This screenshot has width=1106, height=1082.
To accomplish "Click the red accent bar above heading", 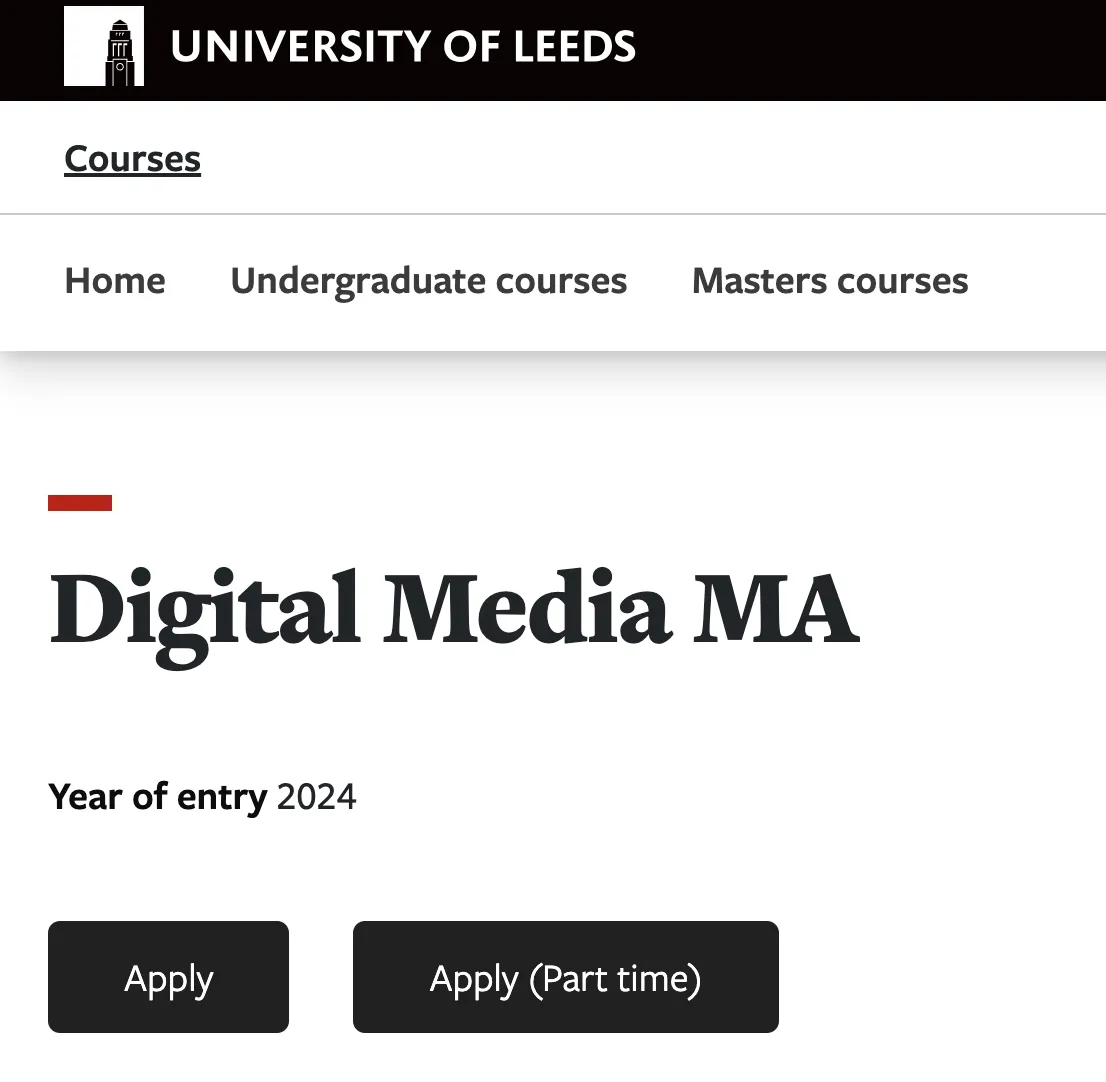I will [x=80, y=503].
